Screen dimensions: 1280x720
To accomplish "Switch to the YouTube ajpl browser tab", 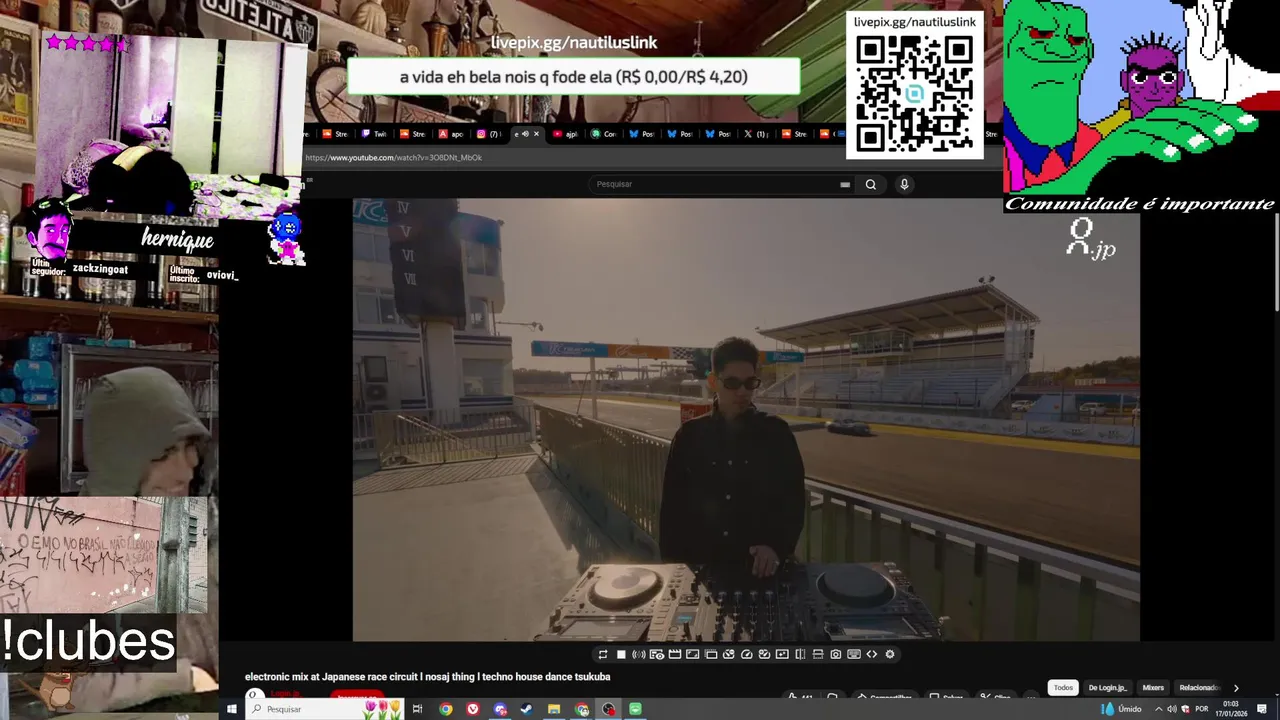I will 566,134.
